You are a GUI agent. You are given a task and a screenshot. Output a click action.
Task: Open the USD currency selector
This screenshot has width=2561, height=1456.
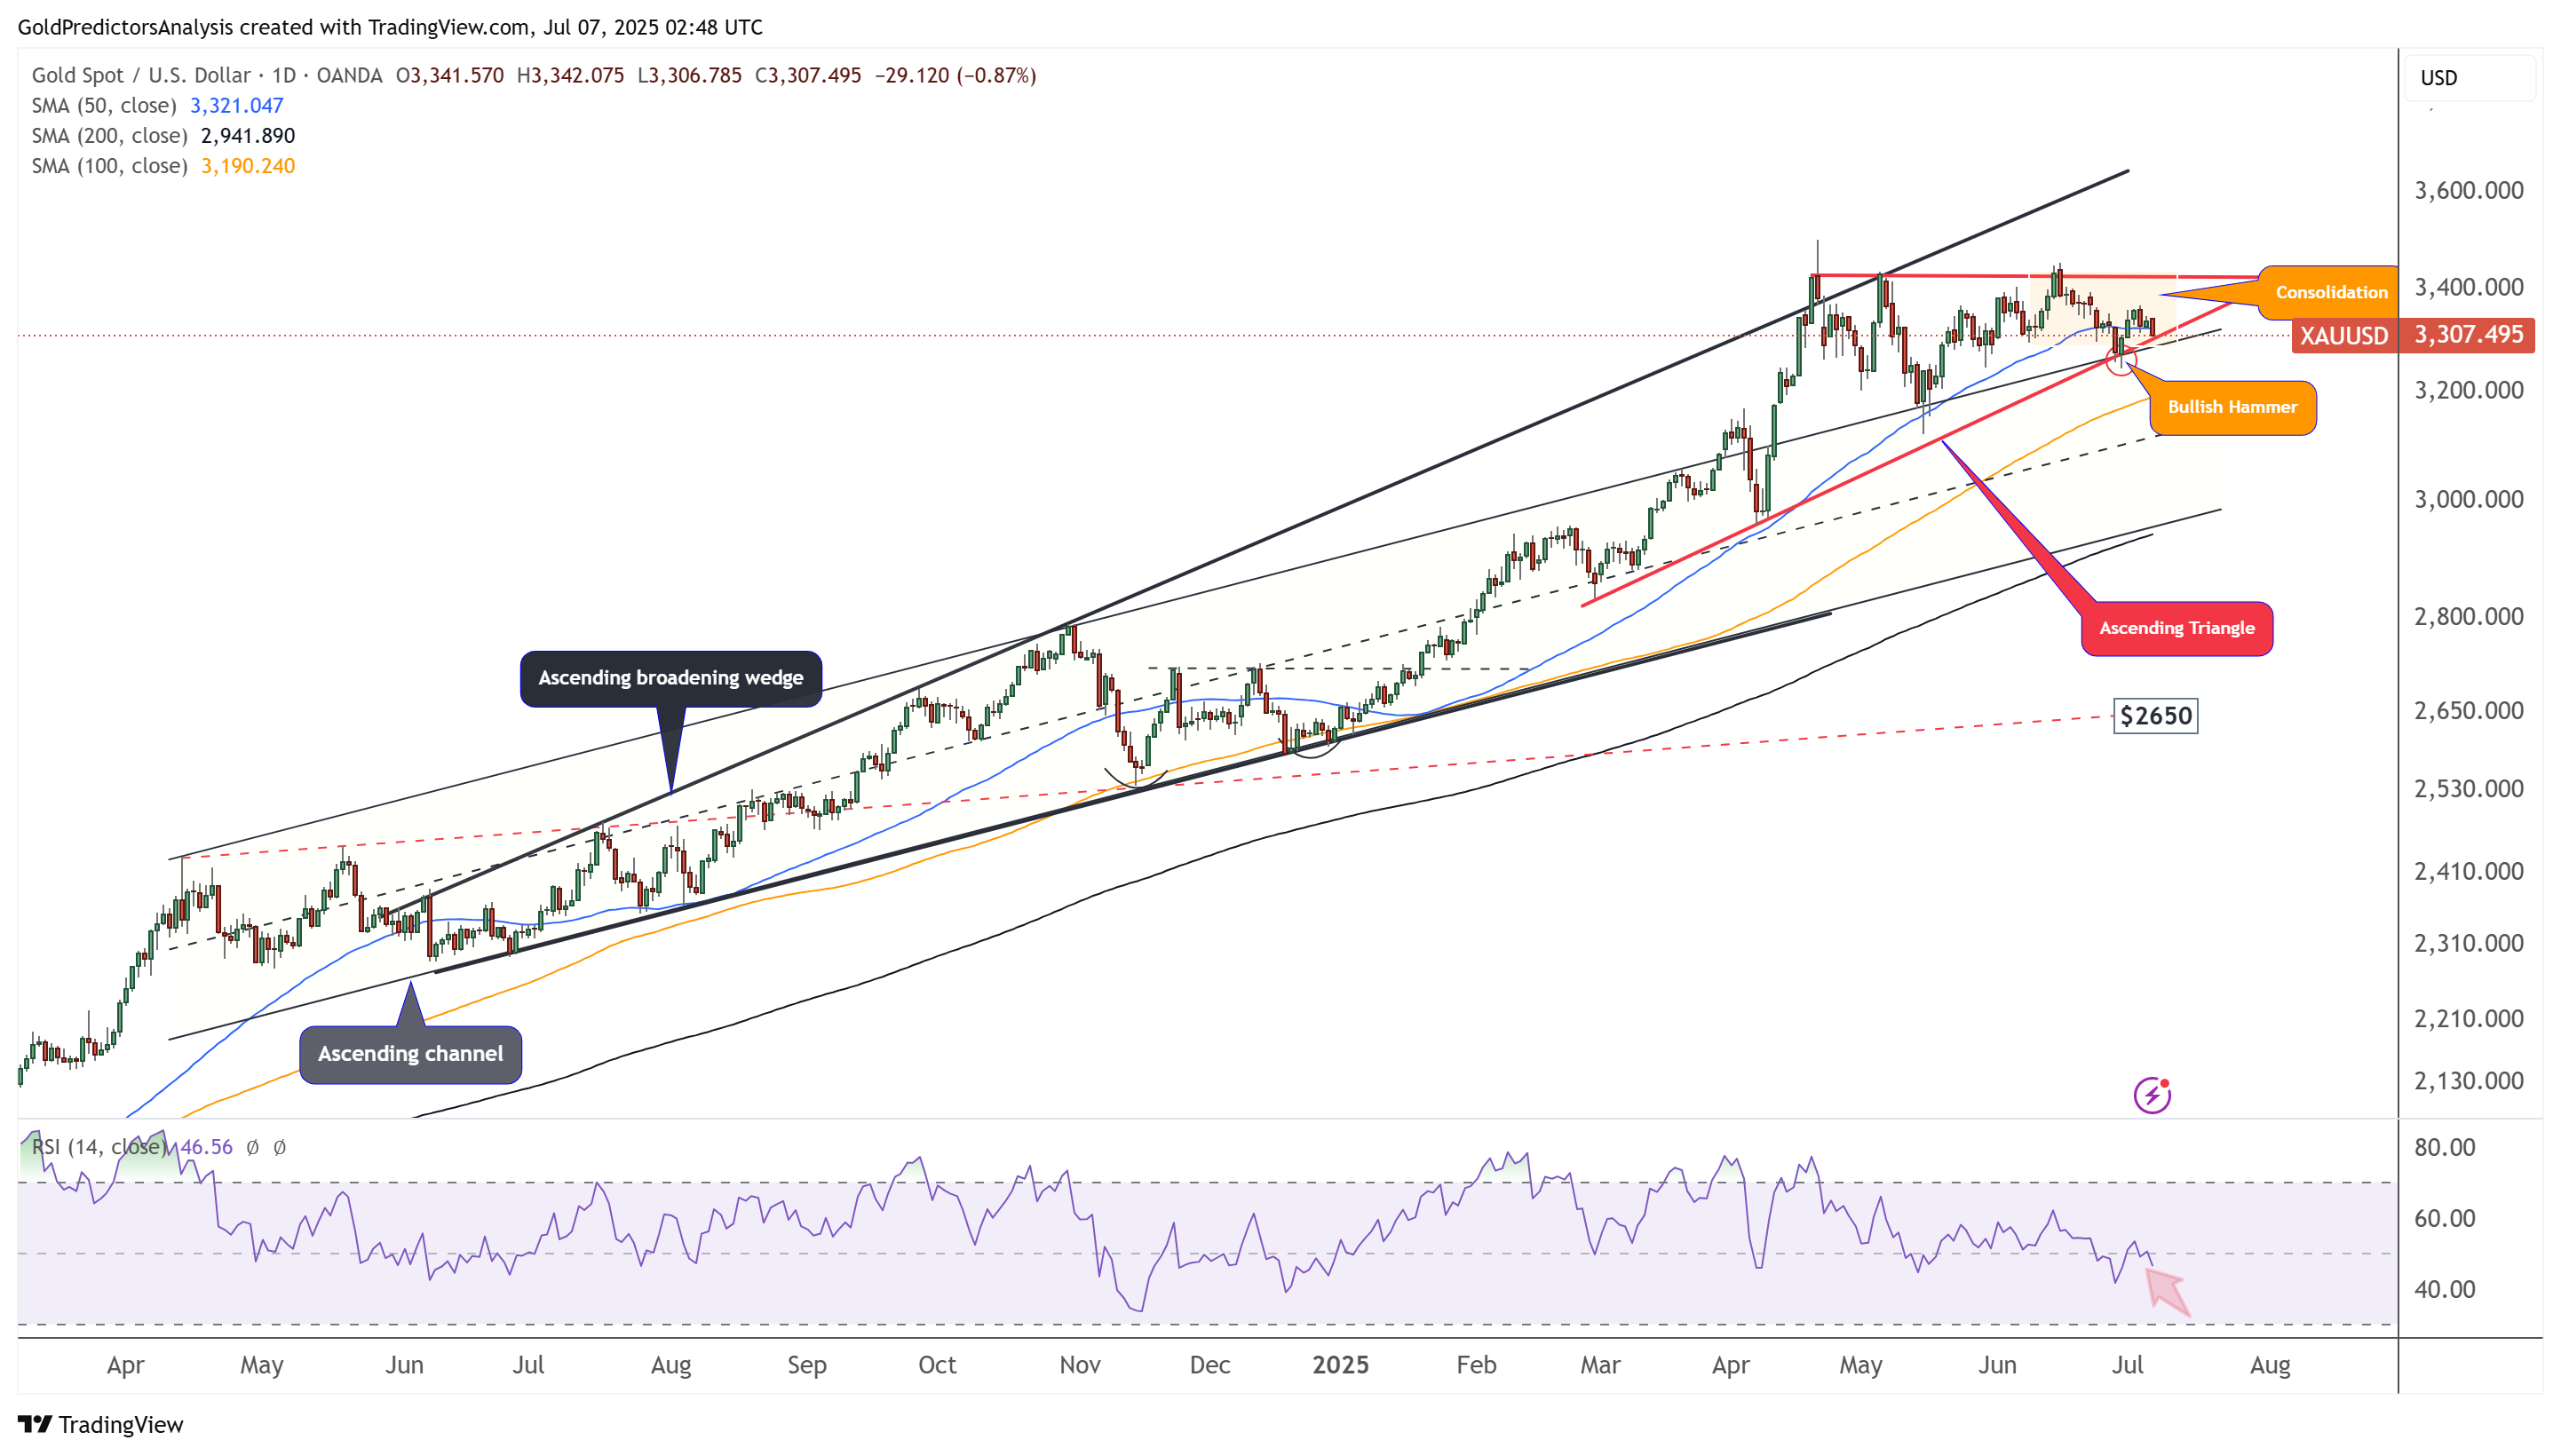tap(2467, 78)
